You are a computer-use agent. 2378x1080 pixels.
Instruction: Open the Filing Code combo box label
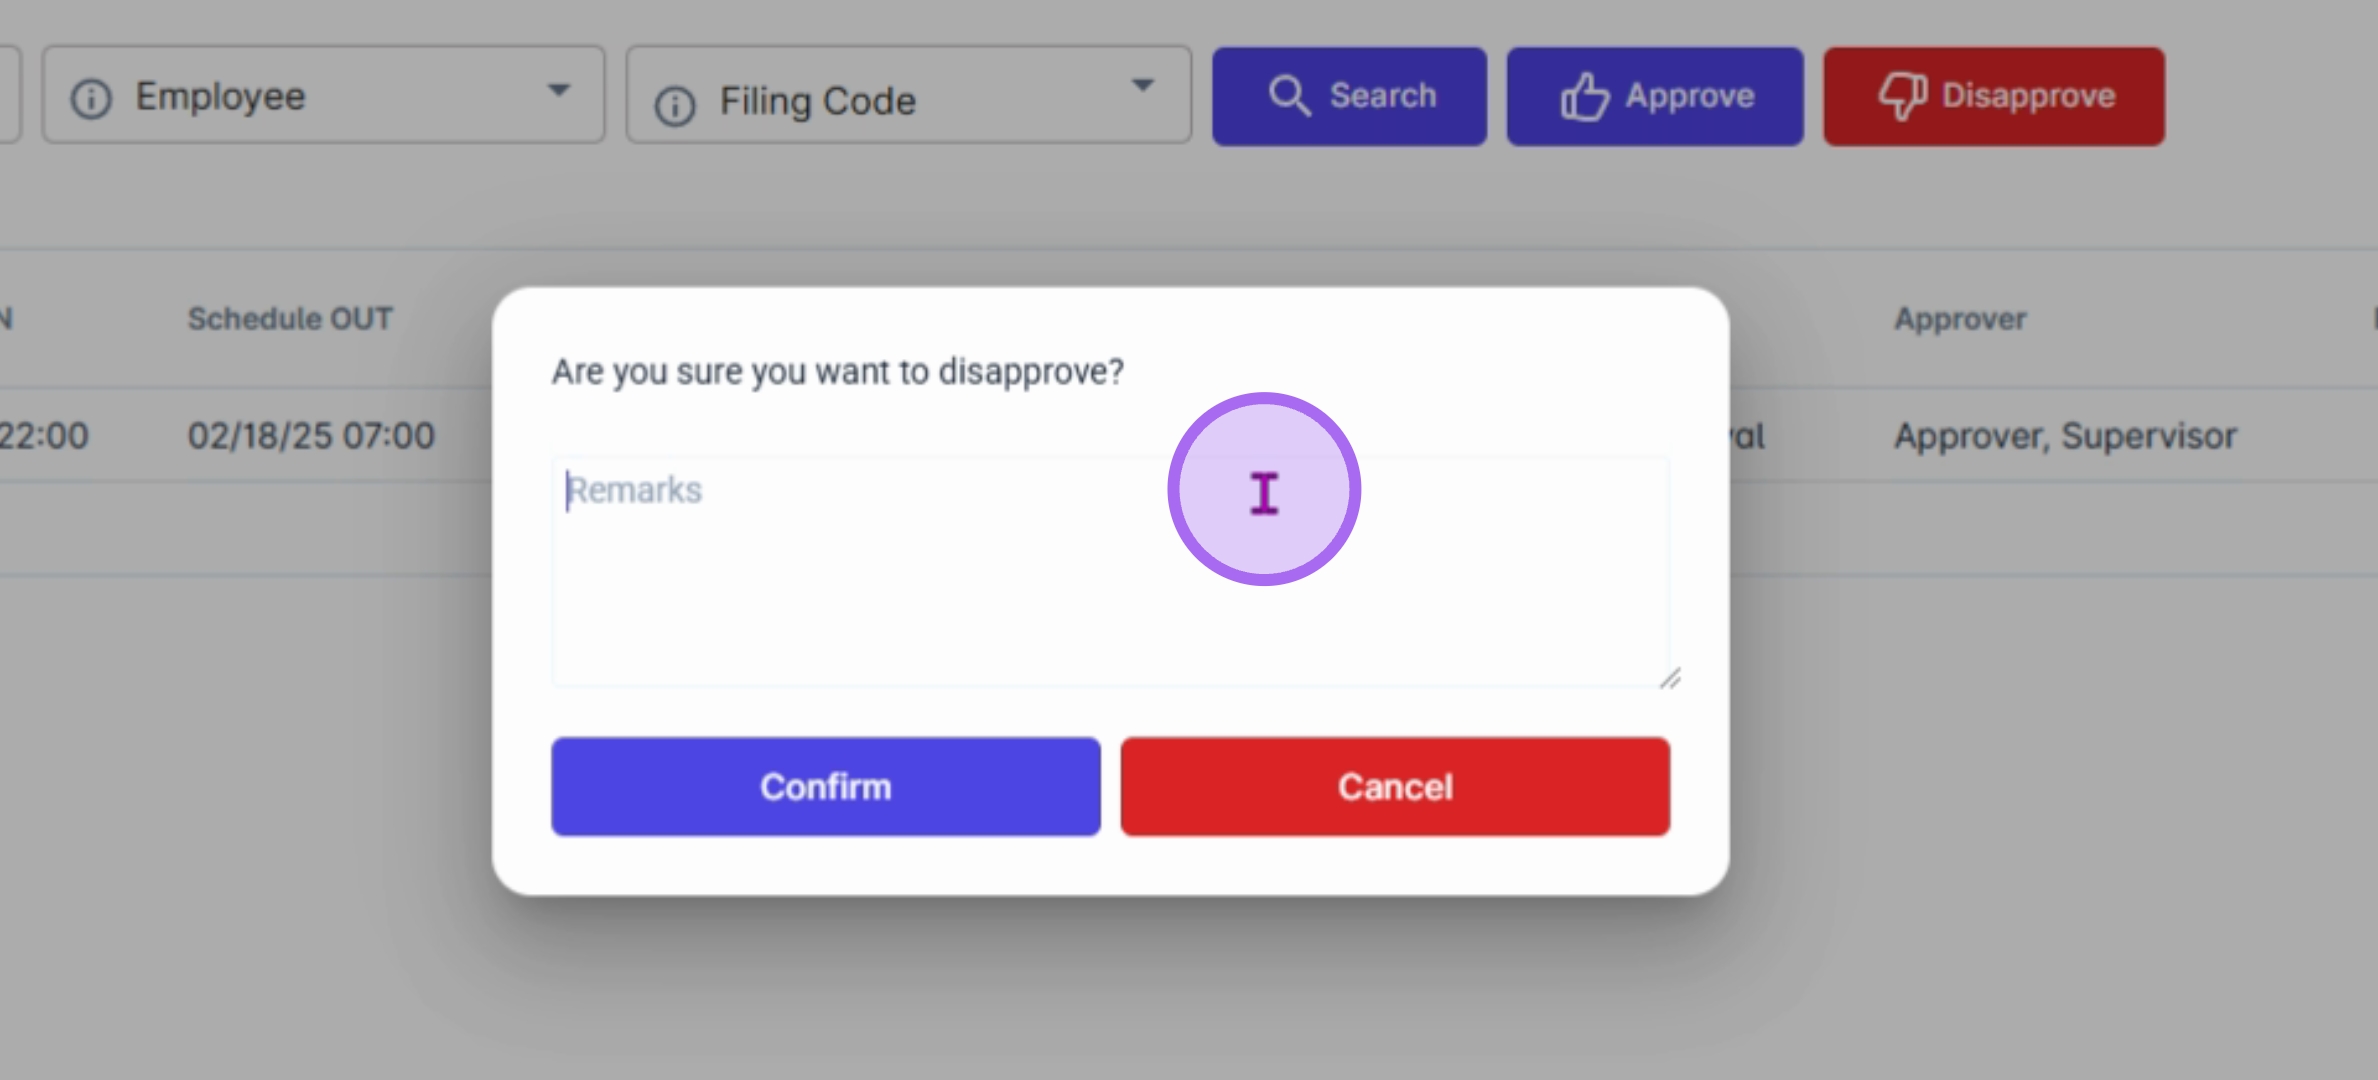tap(817, 101)
